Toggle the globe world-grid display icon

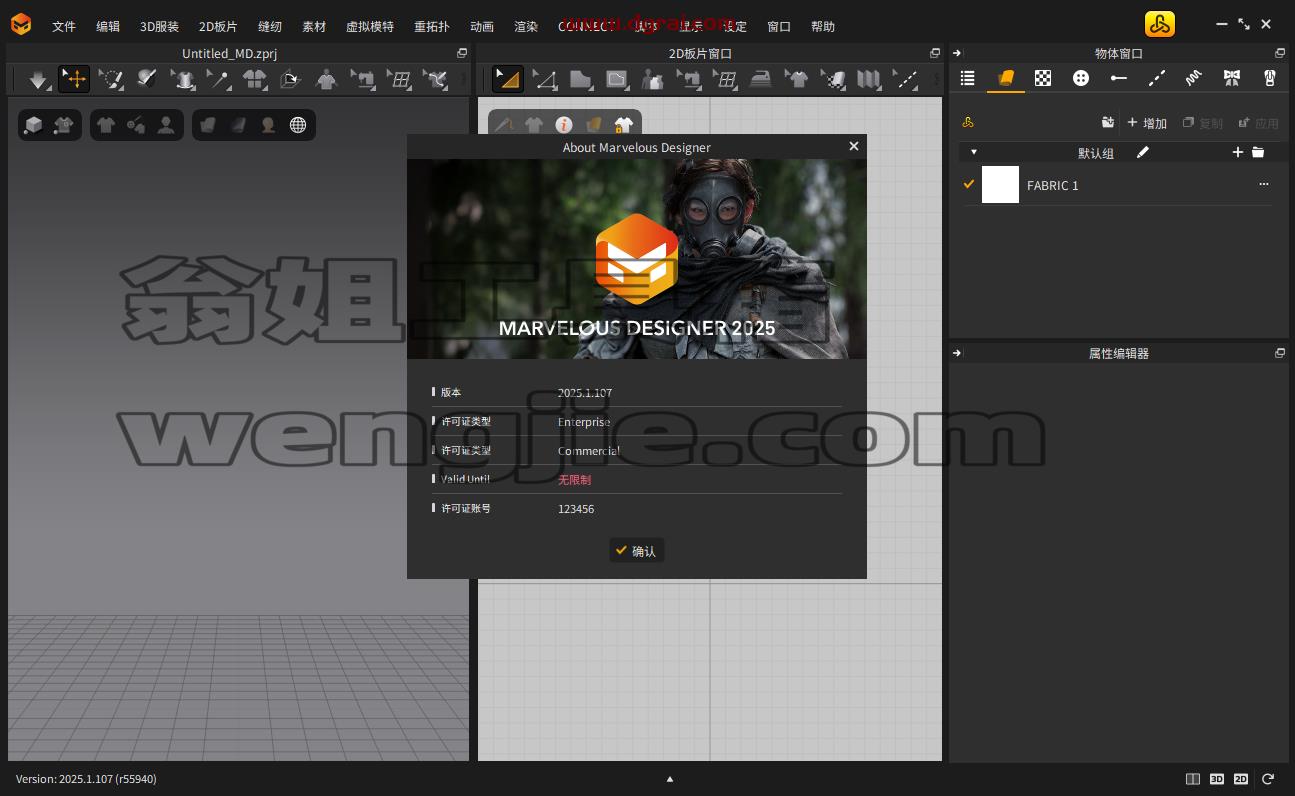298,125
